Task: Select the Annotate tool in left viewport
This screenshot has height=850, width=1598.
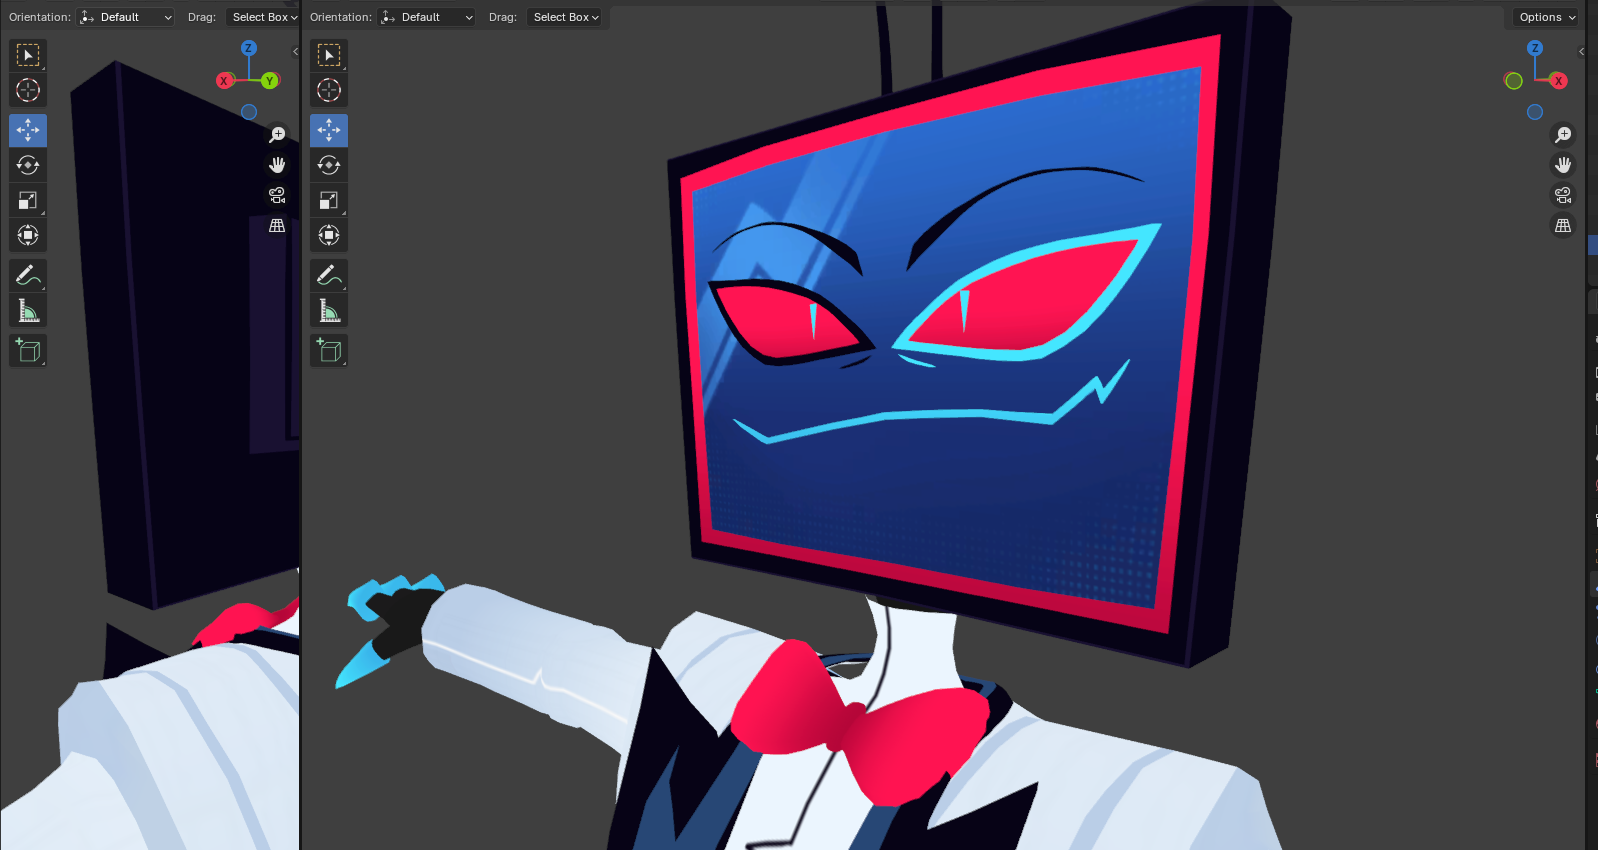Action: tap(28, 275)
